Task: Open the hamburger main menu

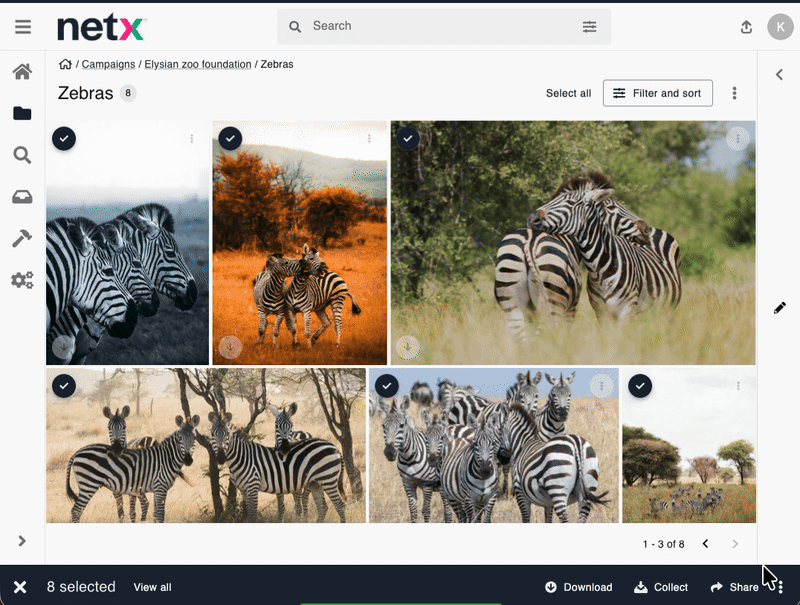Action: (22, 27)
